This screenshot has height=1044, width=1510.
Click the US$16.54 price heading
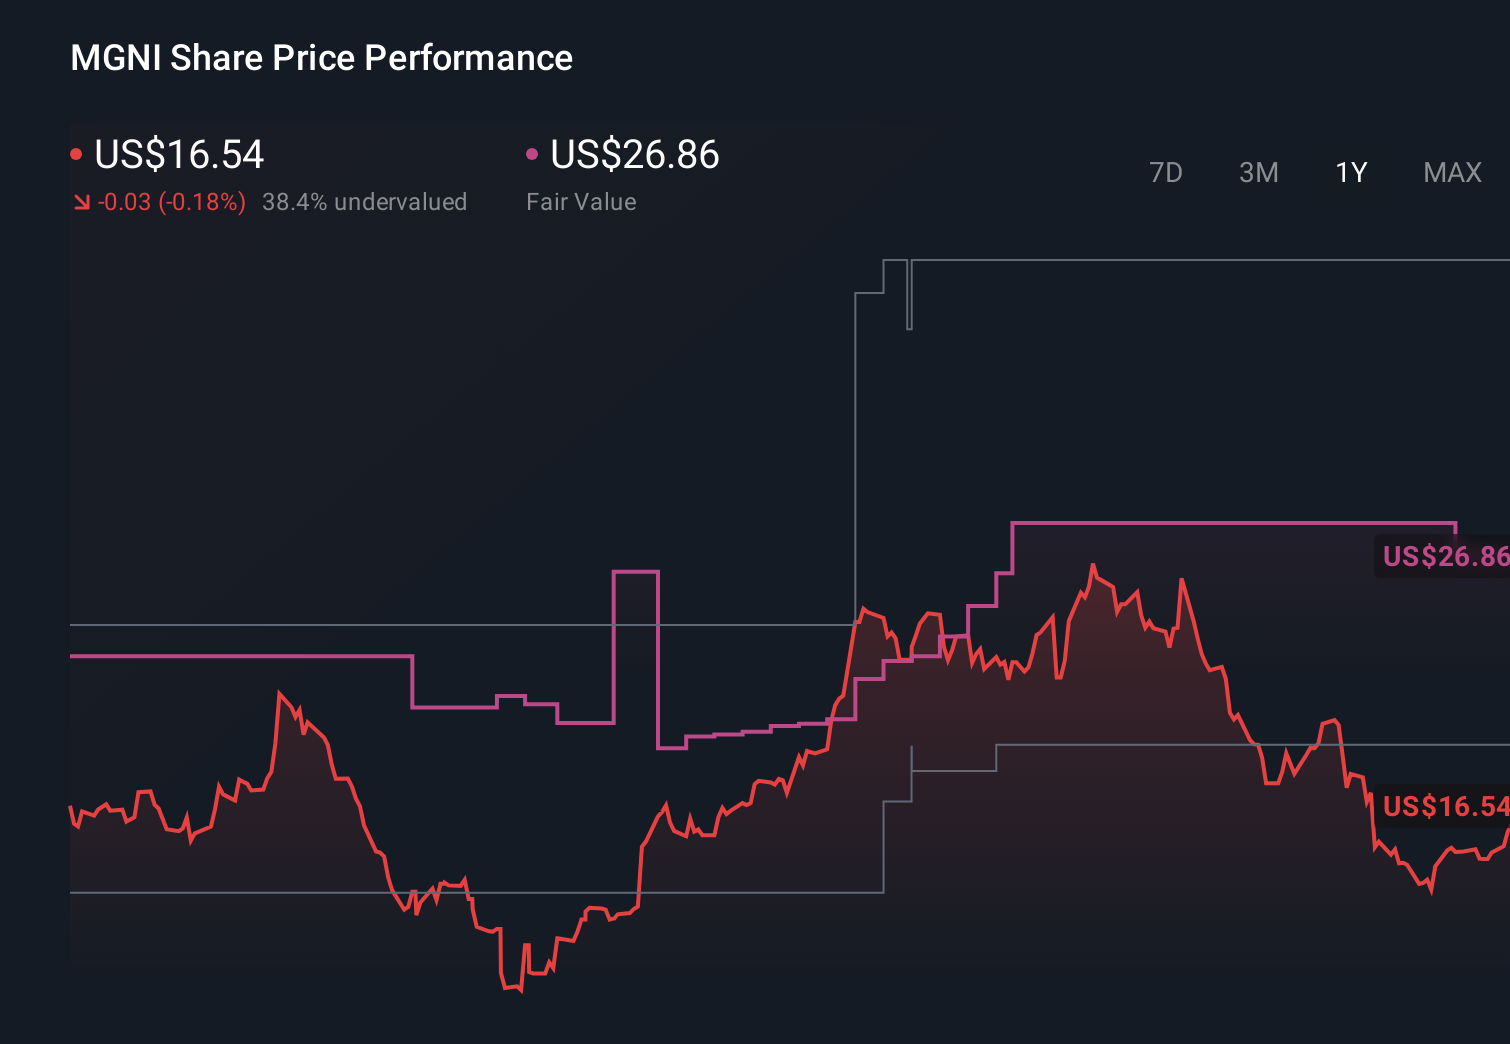[x=178, y=154]
